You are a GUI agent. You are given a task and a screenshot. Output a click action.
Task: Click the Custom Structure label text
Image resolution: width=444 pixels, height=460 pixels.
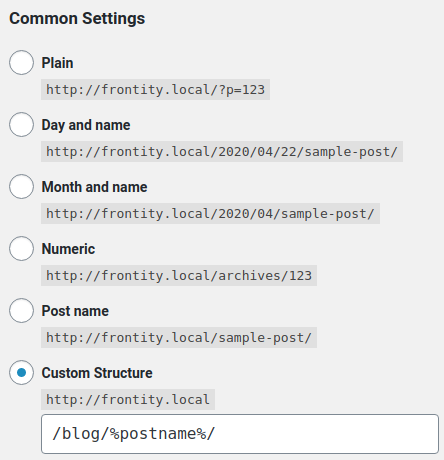97,373
